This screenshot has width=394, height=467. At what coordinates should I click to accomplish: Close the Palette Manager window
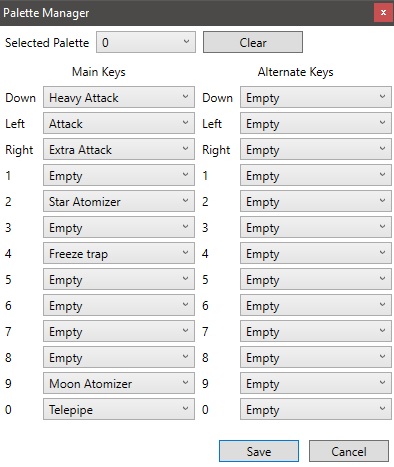pos(383,13)
